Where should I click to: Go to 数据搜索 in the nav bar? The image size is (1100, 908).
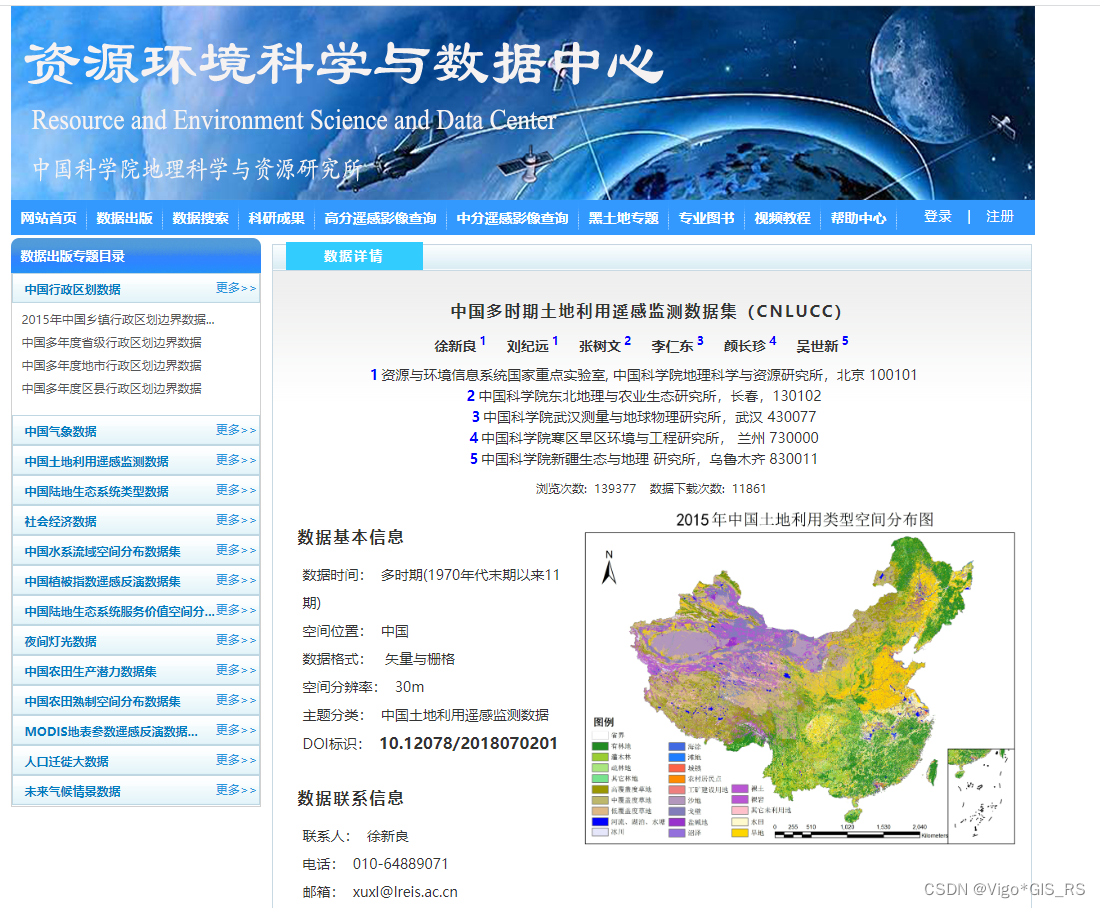[x=200, y=218]
